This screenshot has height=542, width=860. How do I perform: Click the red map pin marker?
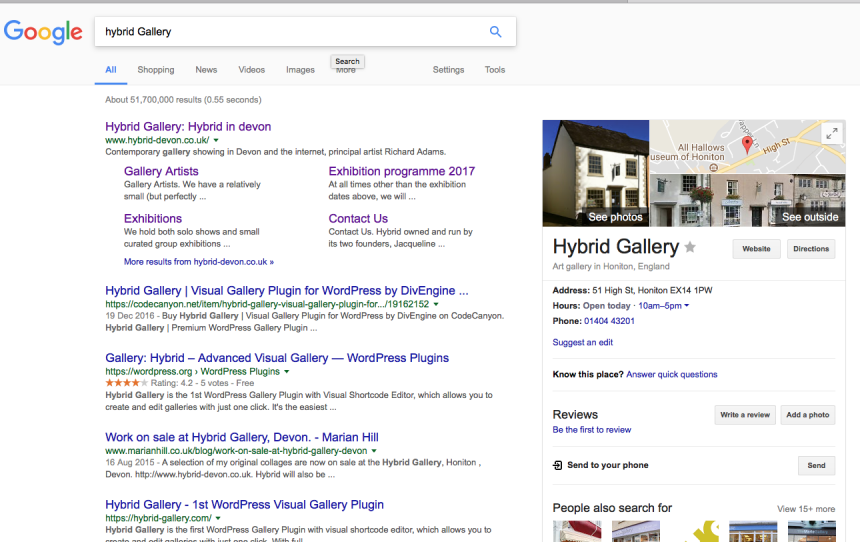747,145
